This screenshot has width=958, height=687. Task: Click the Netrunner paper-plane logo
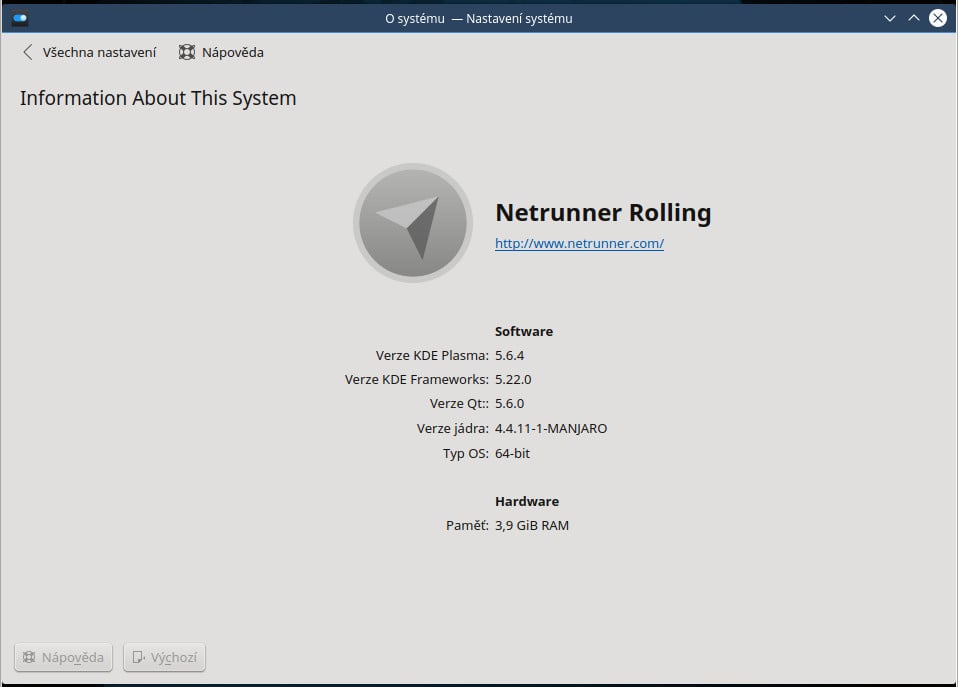(413, 222)
